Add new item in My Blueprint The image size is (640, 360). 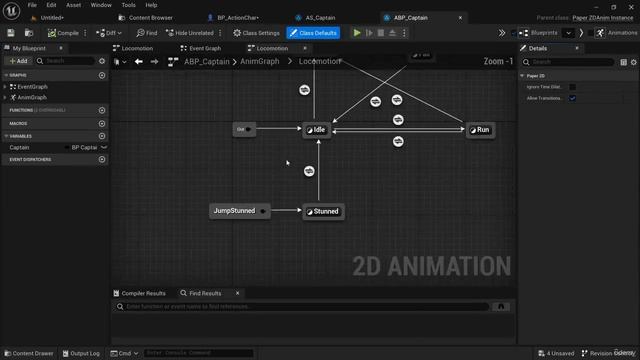(18, 61)
